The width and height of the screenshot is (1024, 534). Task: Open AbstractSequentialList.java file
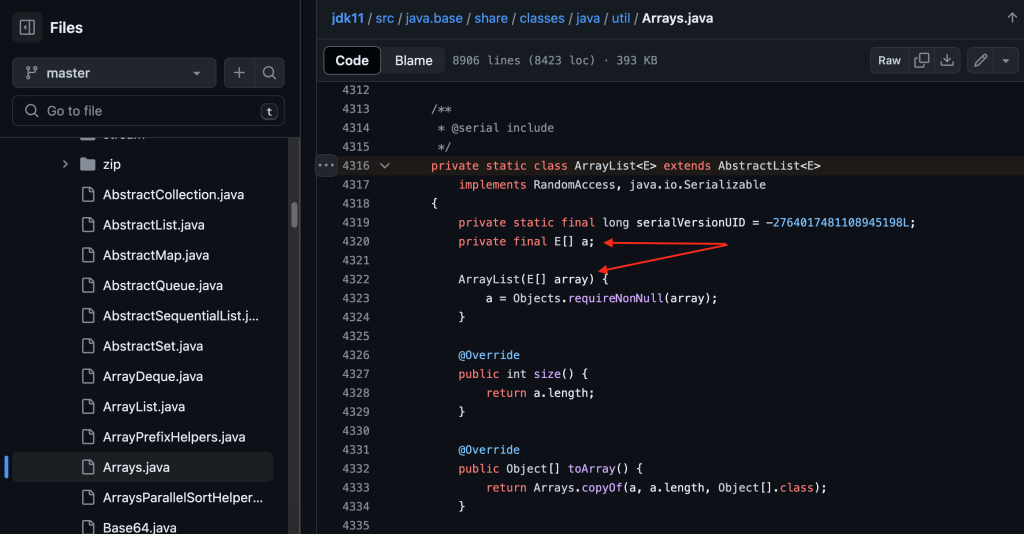tap(180, 316)
